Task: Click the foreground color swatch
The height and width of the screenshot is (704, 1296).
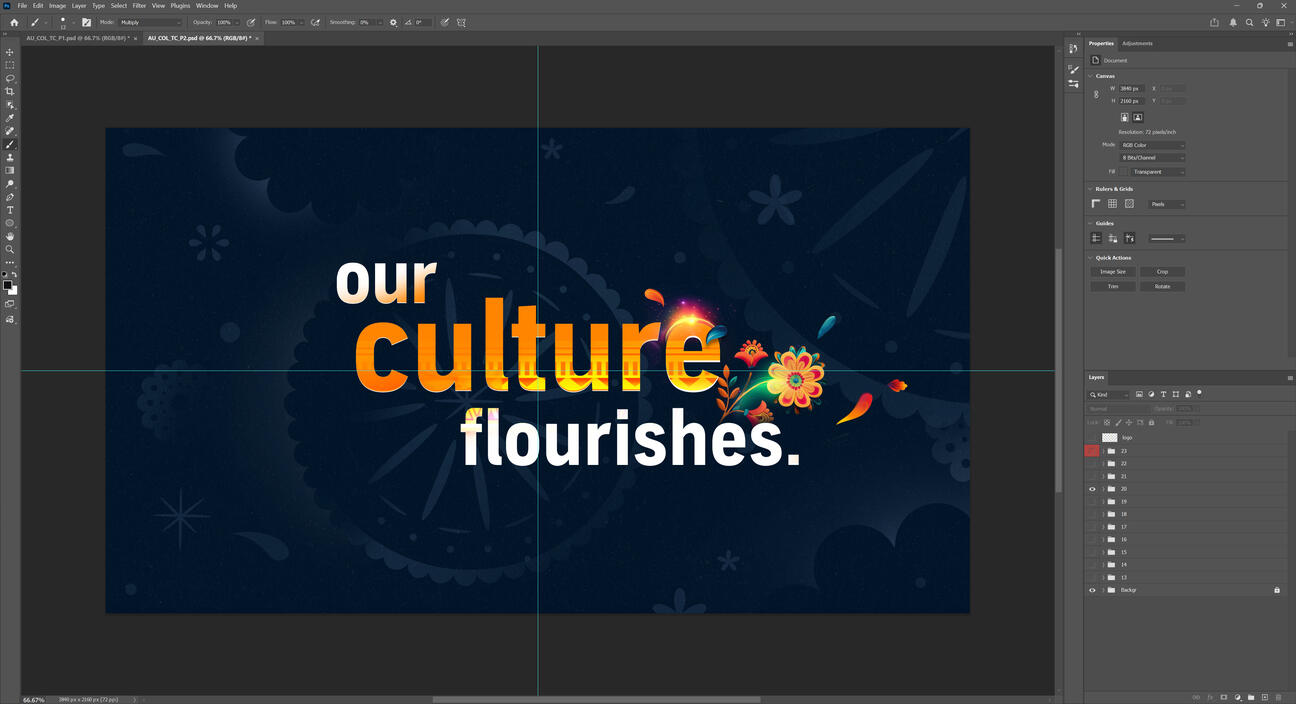Action: (7, 285)
